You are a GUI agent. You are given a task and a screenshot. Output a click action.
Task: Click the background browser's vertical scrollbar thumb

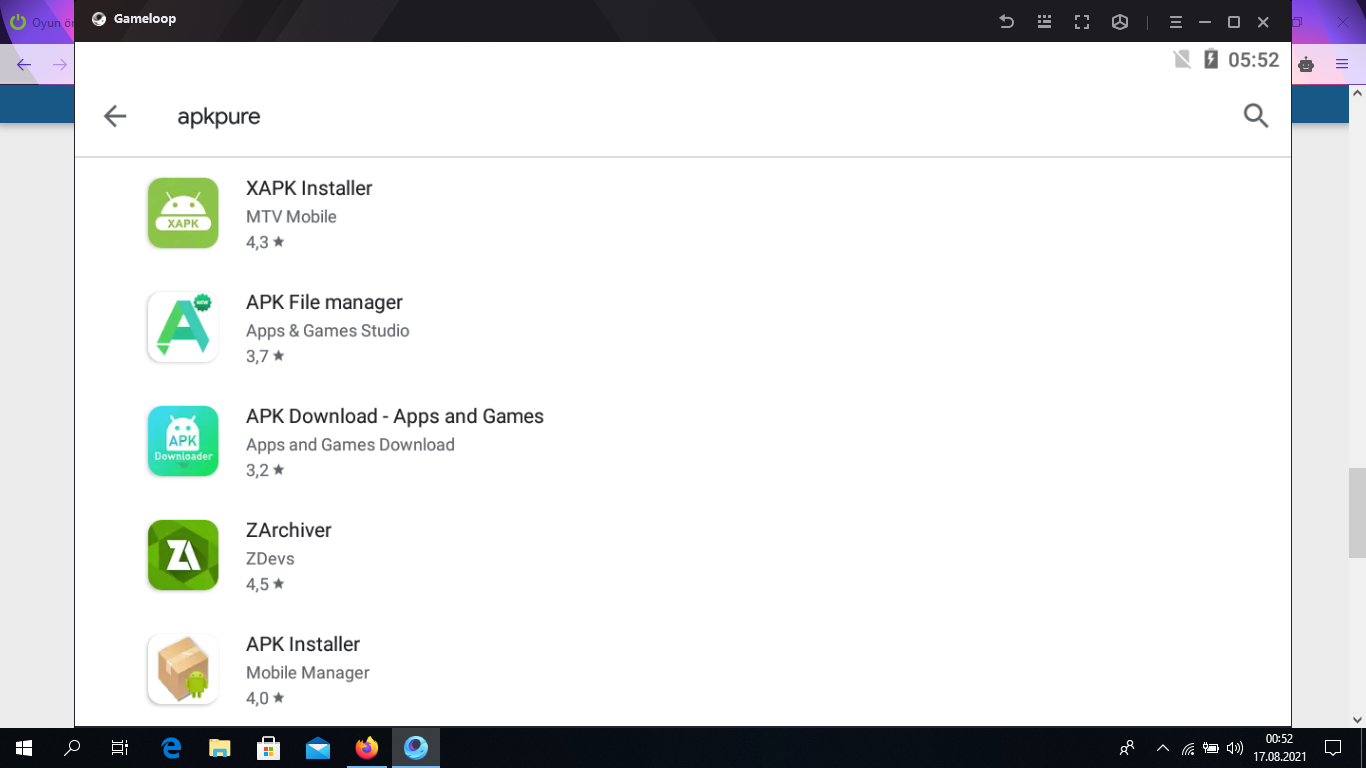1357,513
